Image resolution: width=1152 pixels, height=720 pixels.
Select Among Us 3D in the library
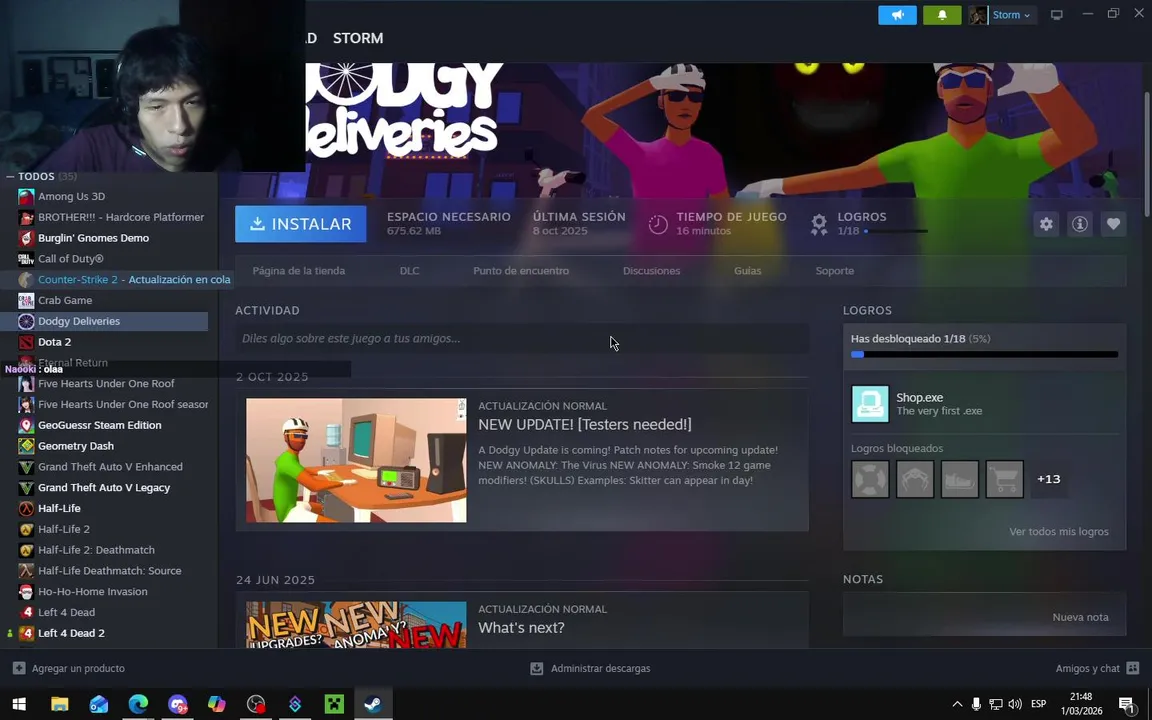pos(71,196)
